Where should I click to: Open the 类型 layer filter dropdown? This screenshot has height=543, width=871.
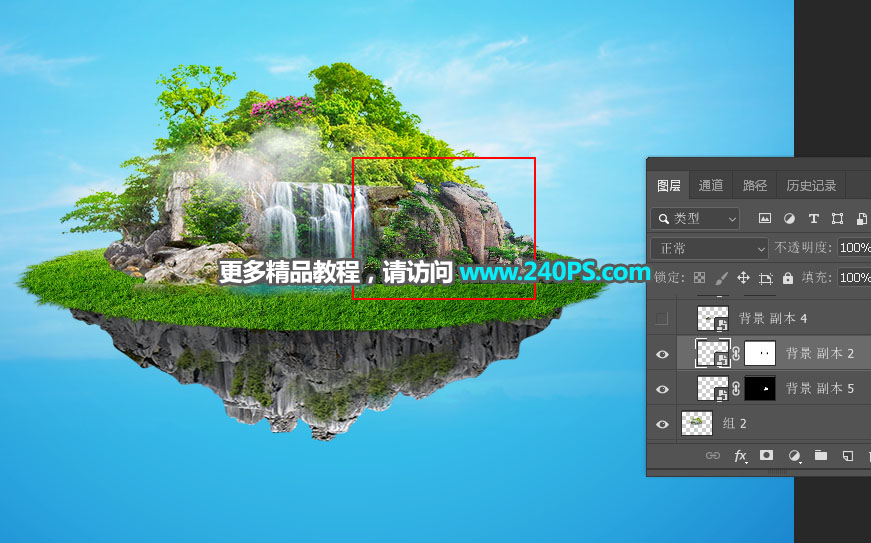pyautogui.click(x=695, y=219)
